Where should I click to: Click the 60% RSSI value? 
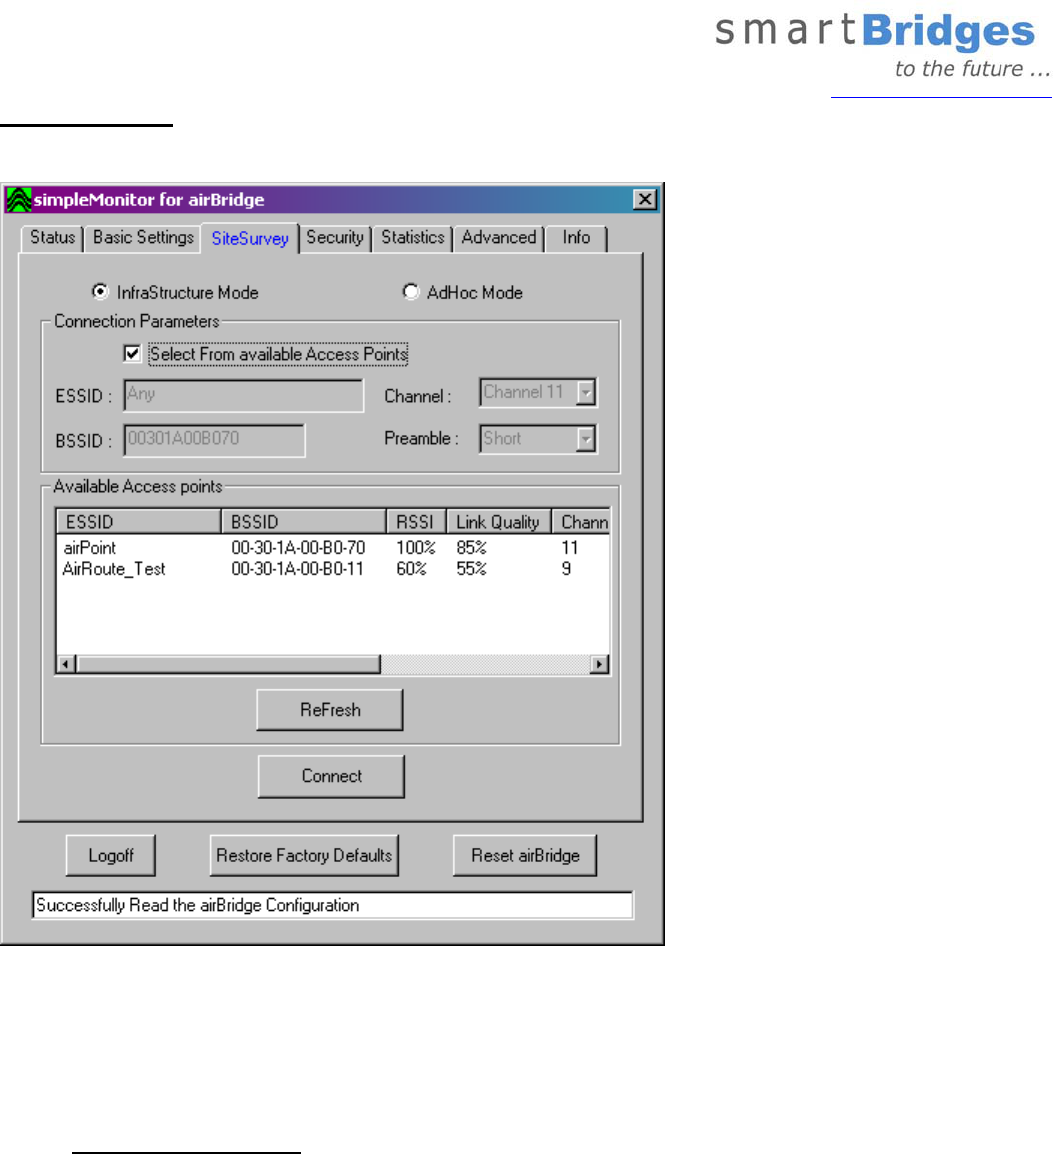[x=411, y=569]
